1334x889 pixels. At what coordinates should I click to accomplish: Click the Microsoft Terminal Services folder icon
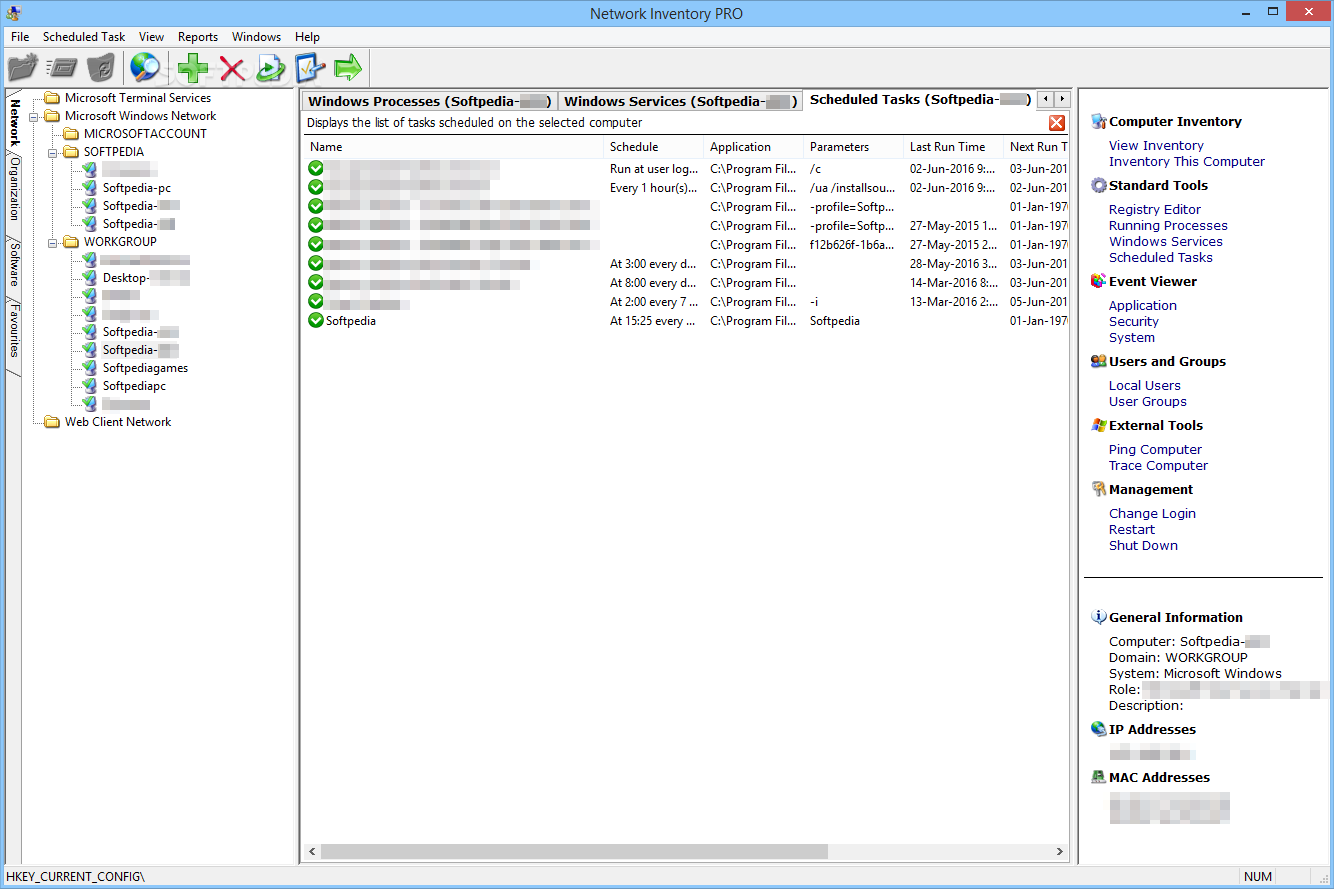[x=52, y=97]
